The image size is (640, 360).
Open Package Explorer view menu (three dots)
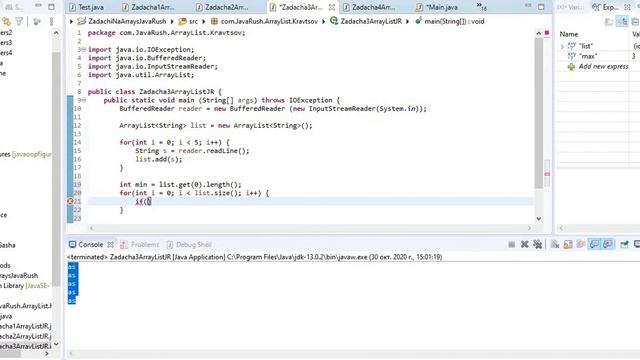51,22
